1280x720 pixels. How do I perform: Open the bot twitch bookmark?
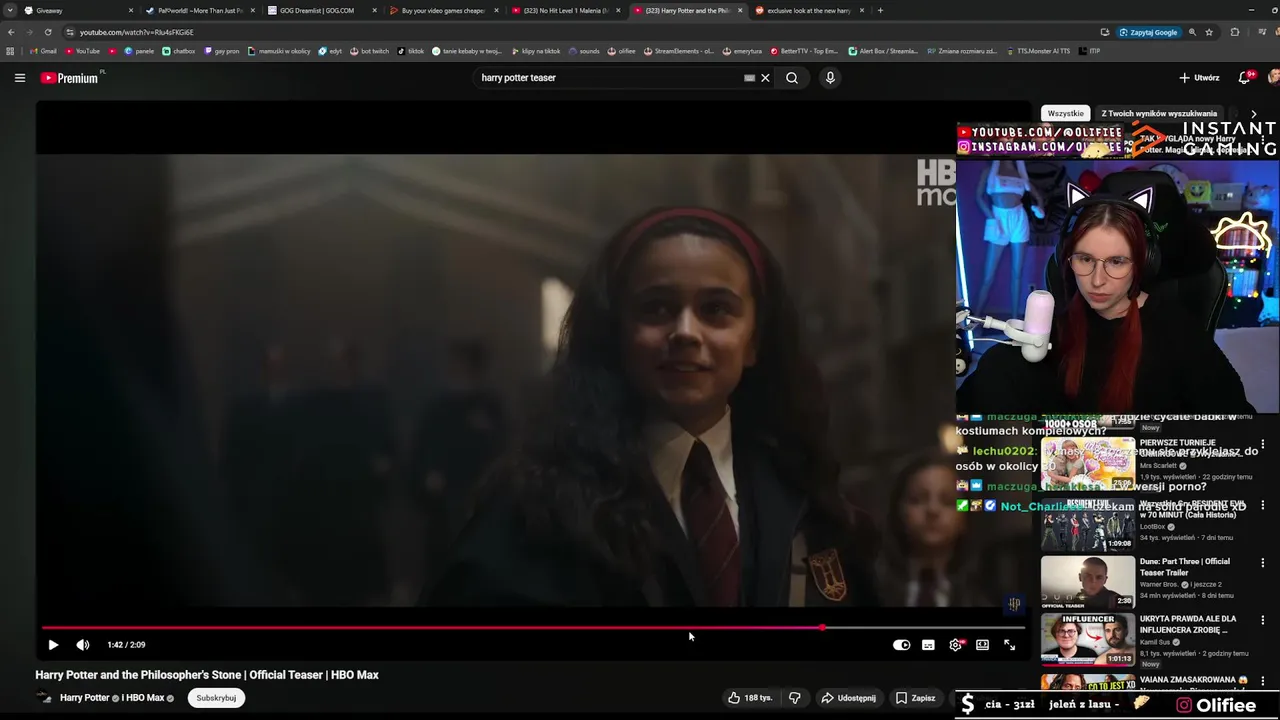[369, 51]
